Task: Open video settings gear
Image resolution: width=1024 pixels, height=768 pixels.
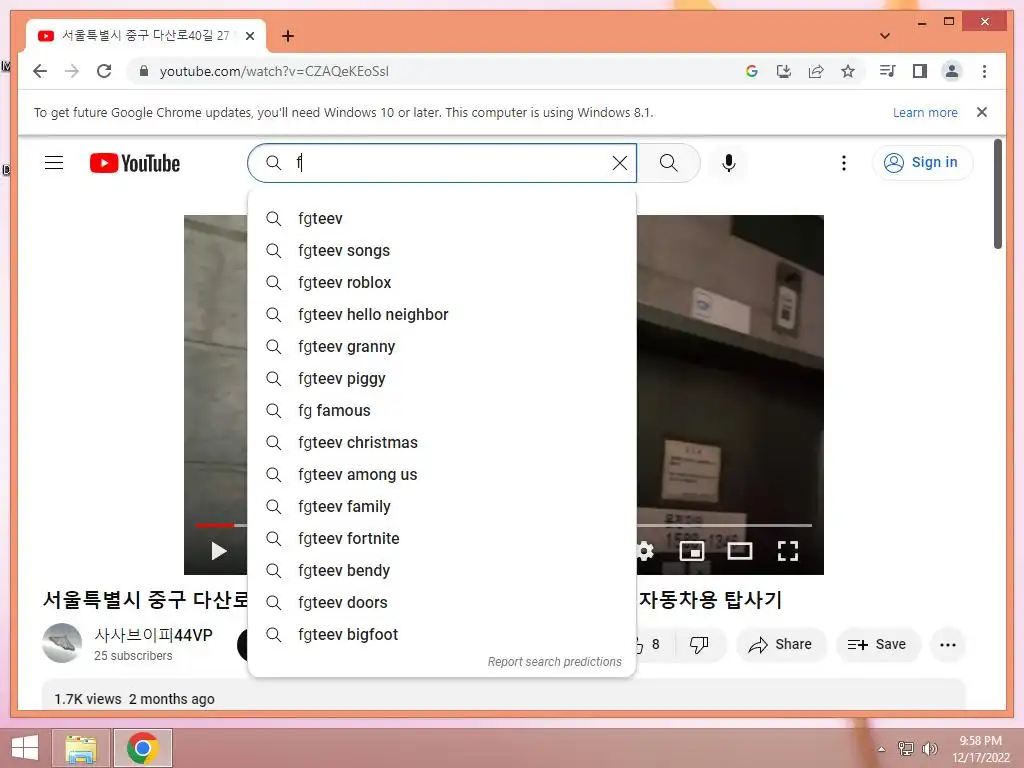Action: (x=645, y=551)
